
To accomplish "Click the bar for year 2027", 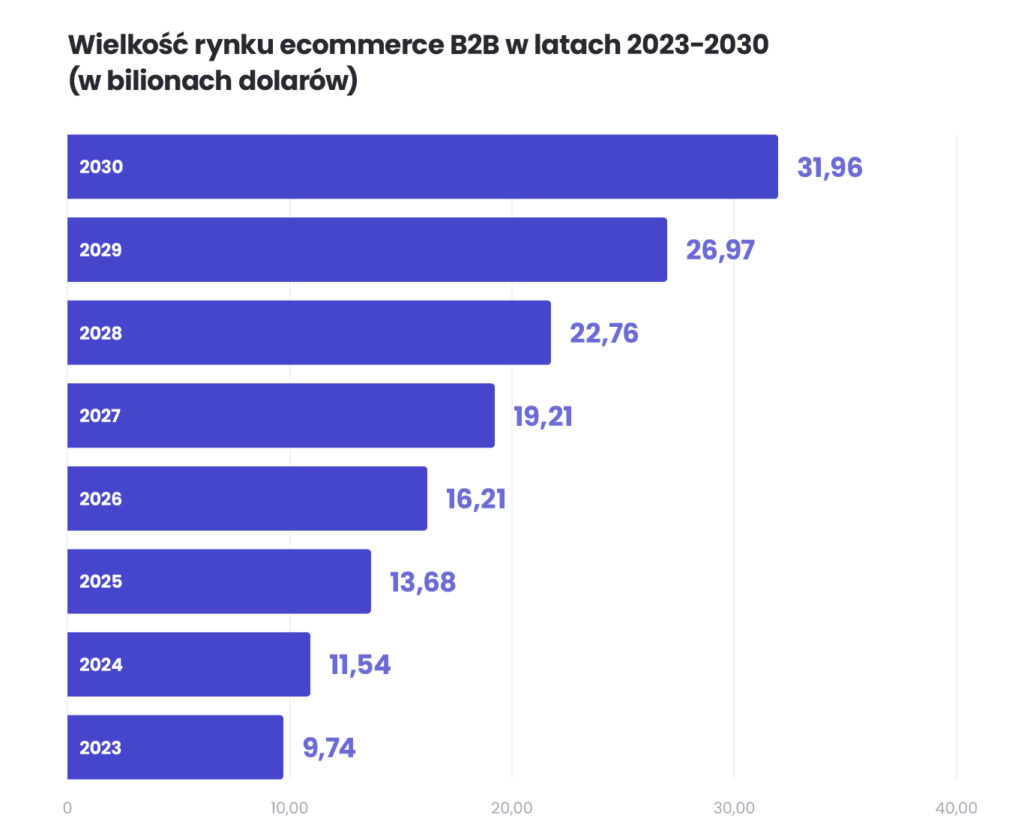I will pos(280,415).
